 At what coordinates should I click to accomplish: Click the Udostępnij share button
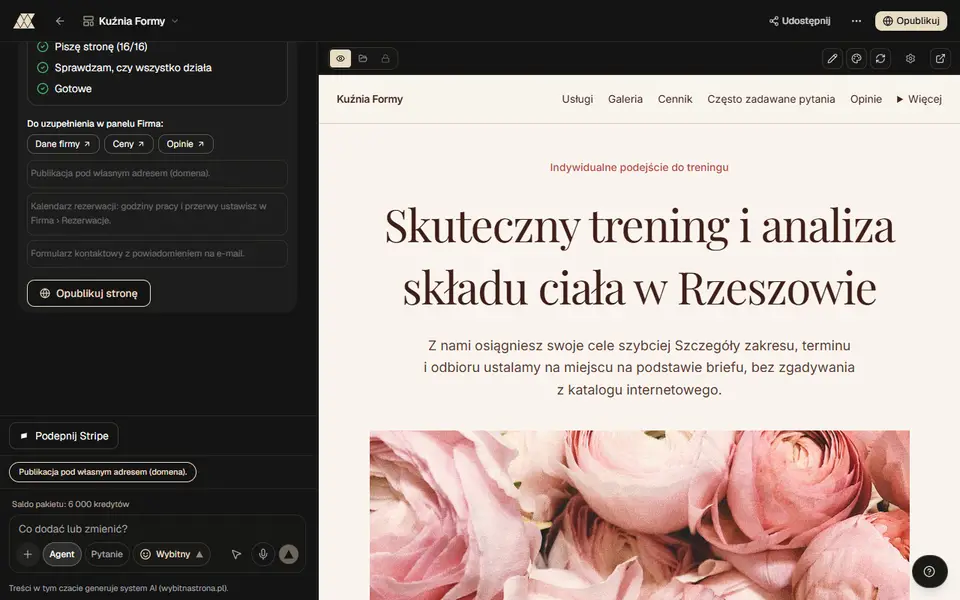(800, 21)
